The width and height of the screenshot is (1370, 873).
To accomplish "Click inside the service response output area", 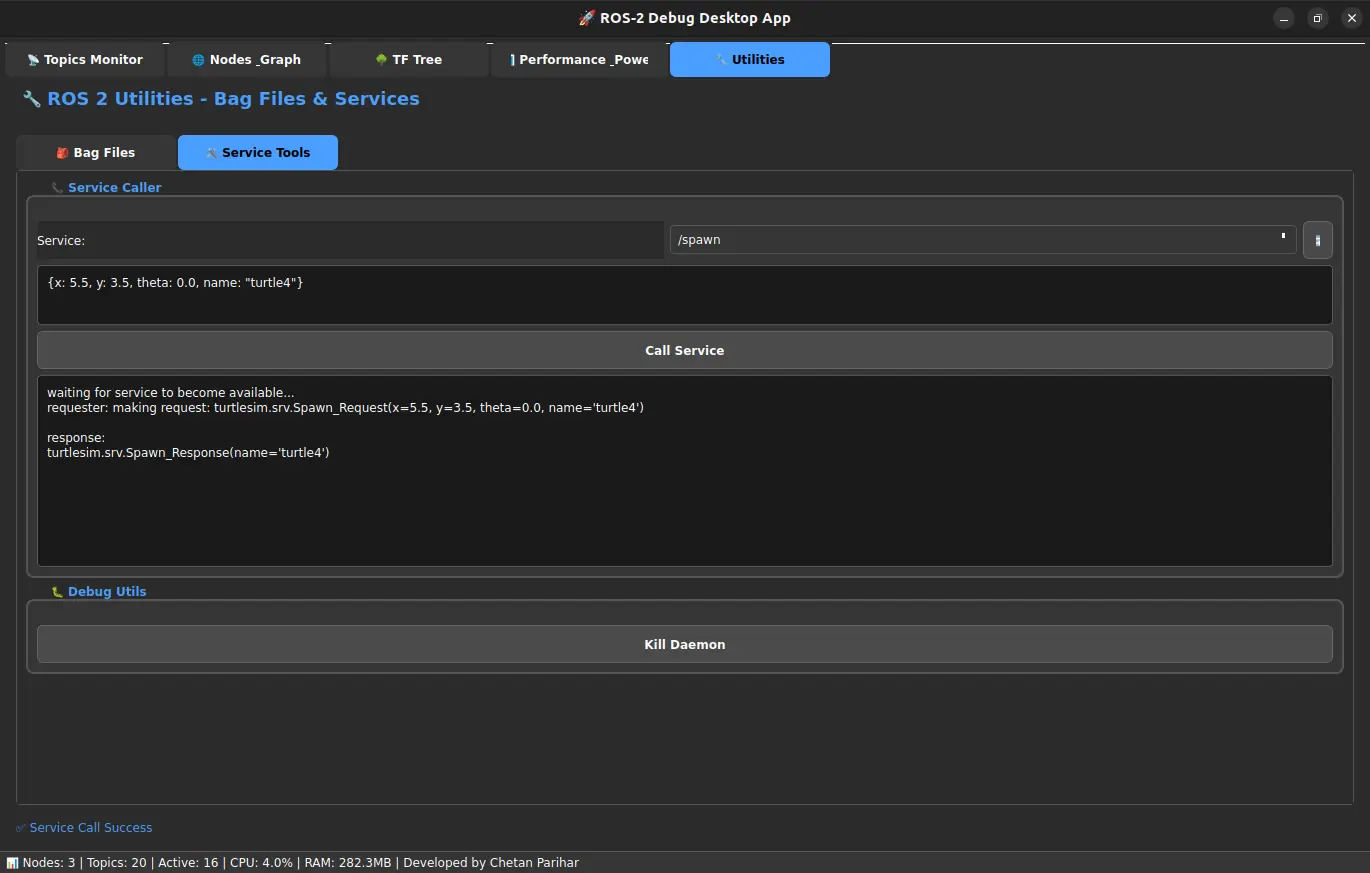I will pyautogui.click(x=684, y=500).
